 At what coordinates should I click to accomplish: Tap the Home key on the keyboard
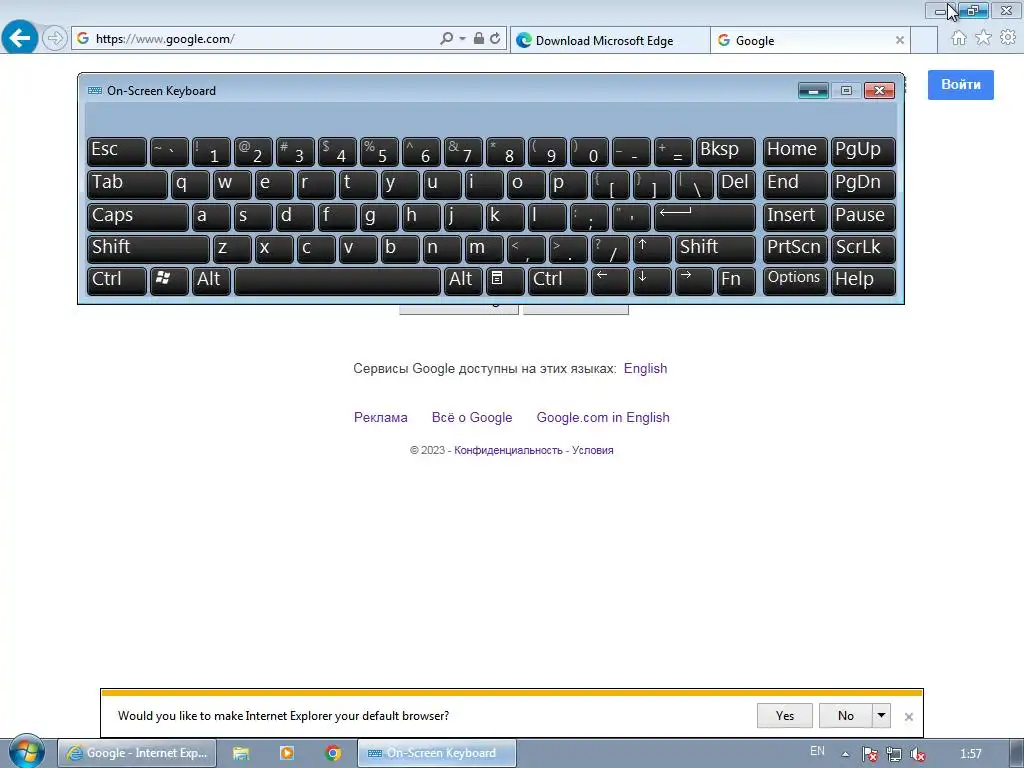click(795, 152)
